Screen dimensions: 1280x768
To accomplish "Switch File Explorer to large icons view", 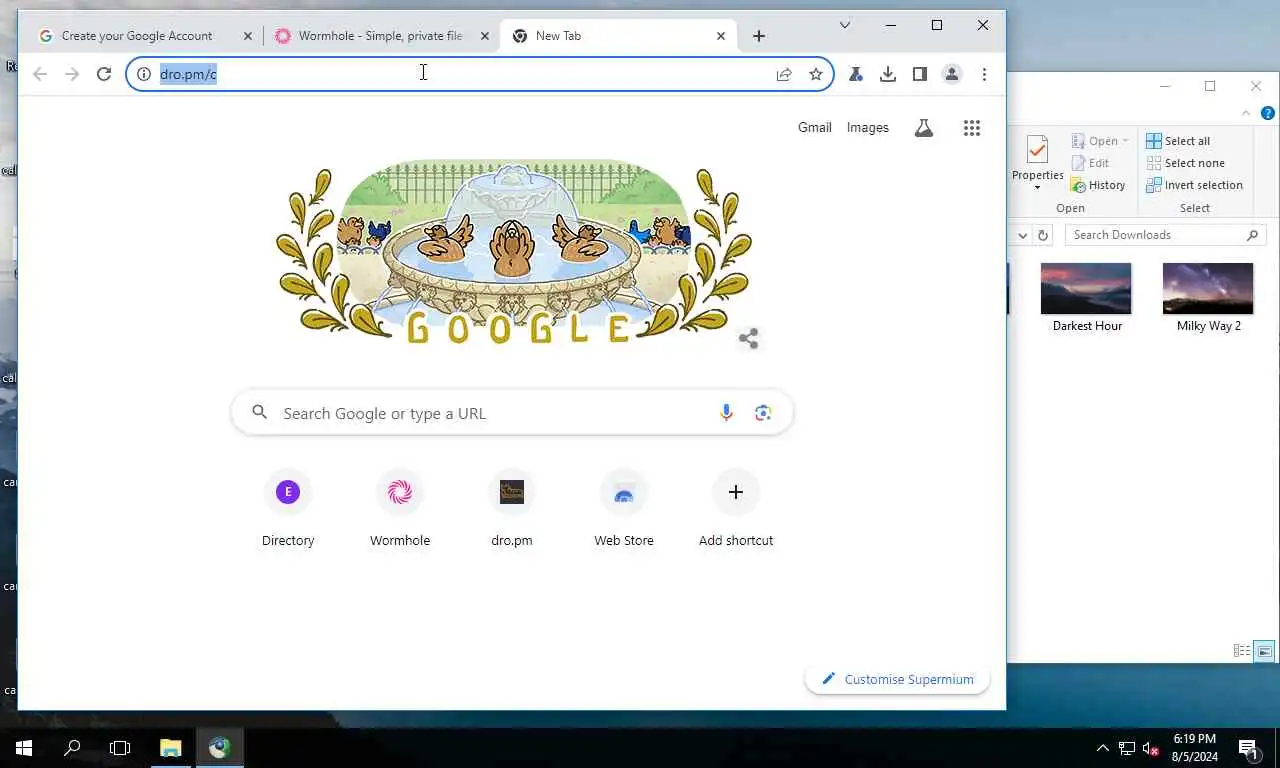I will point(1265,651).
